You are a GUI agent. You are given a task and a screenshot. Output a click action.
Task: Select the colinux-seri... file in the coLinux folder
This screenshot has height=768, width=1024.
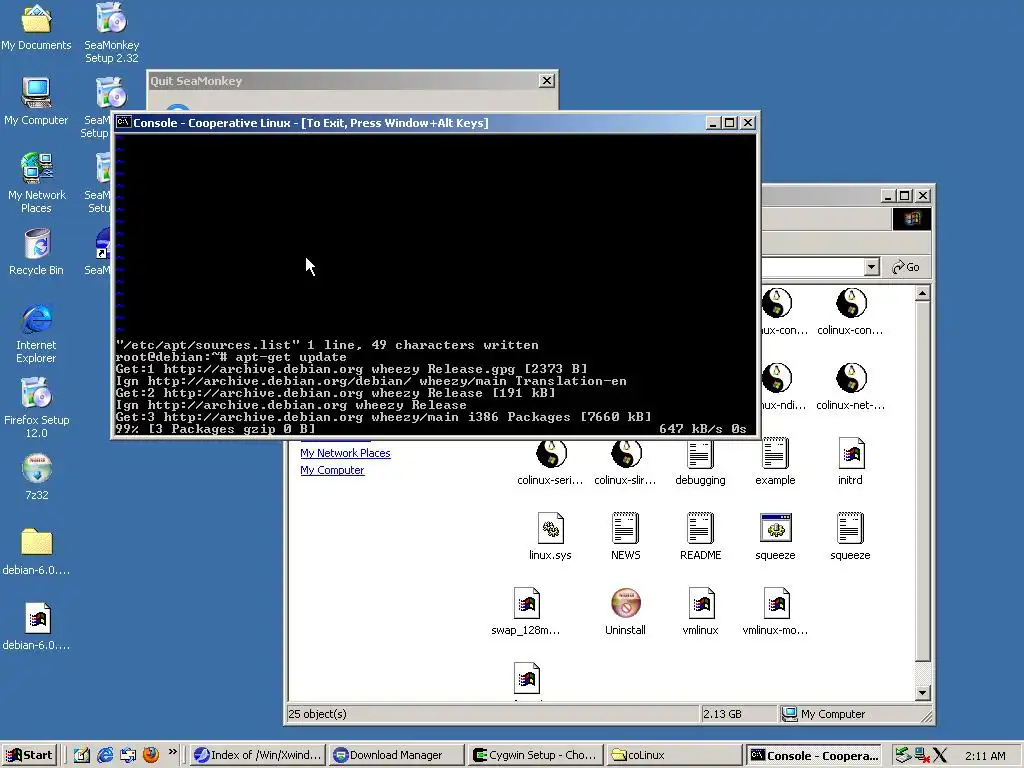[x=550, y=462]
